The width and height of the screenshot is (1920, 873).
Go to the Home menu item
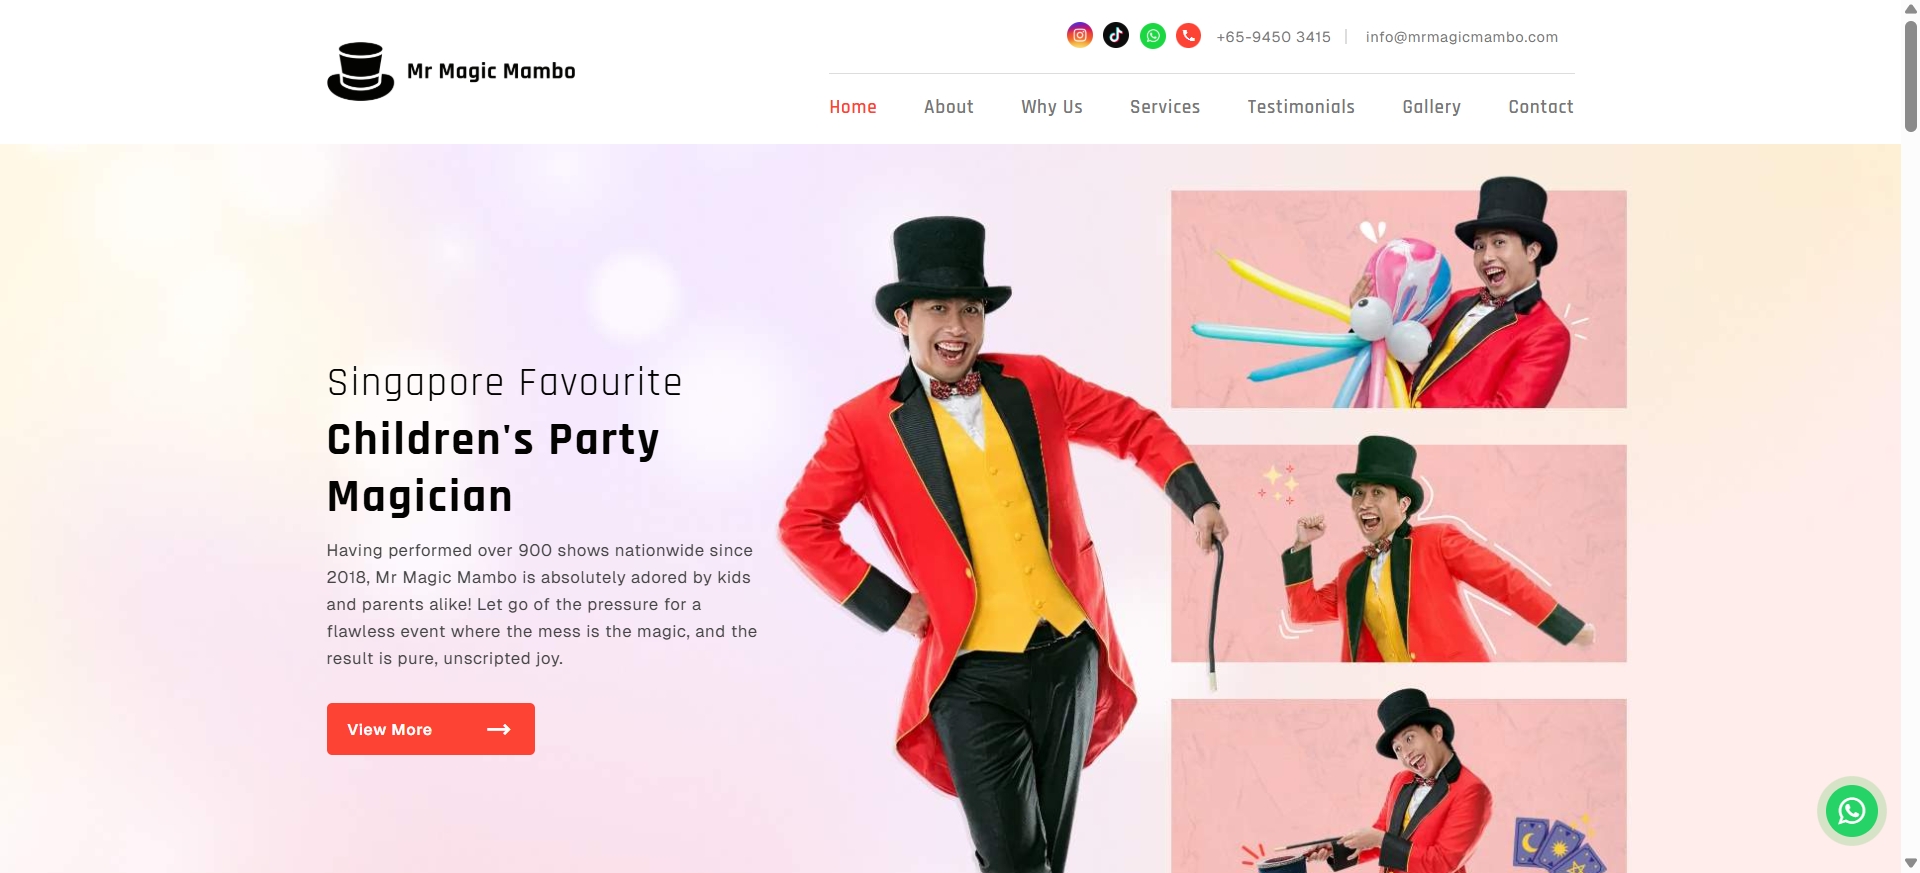pos(853,107)
